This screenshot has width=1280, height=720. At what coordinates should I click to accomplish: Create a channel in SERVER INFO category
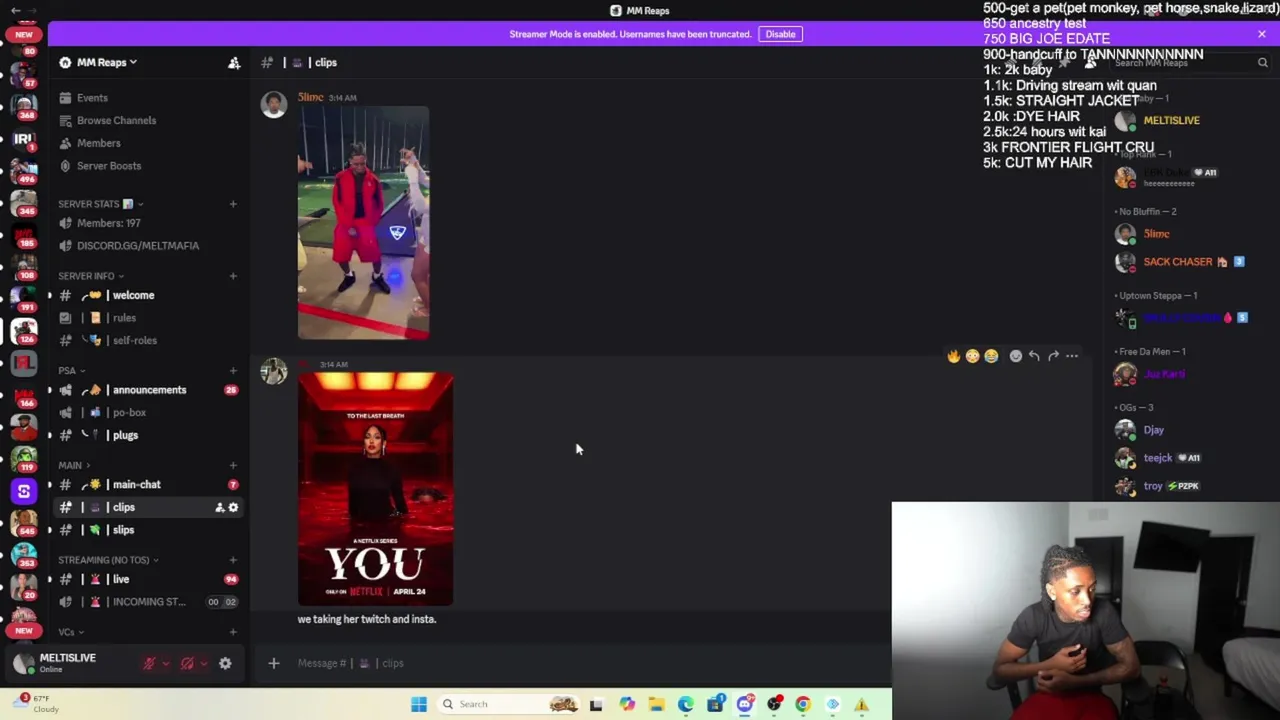pyautogui.click(x=233, y=276)
